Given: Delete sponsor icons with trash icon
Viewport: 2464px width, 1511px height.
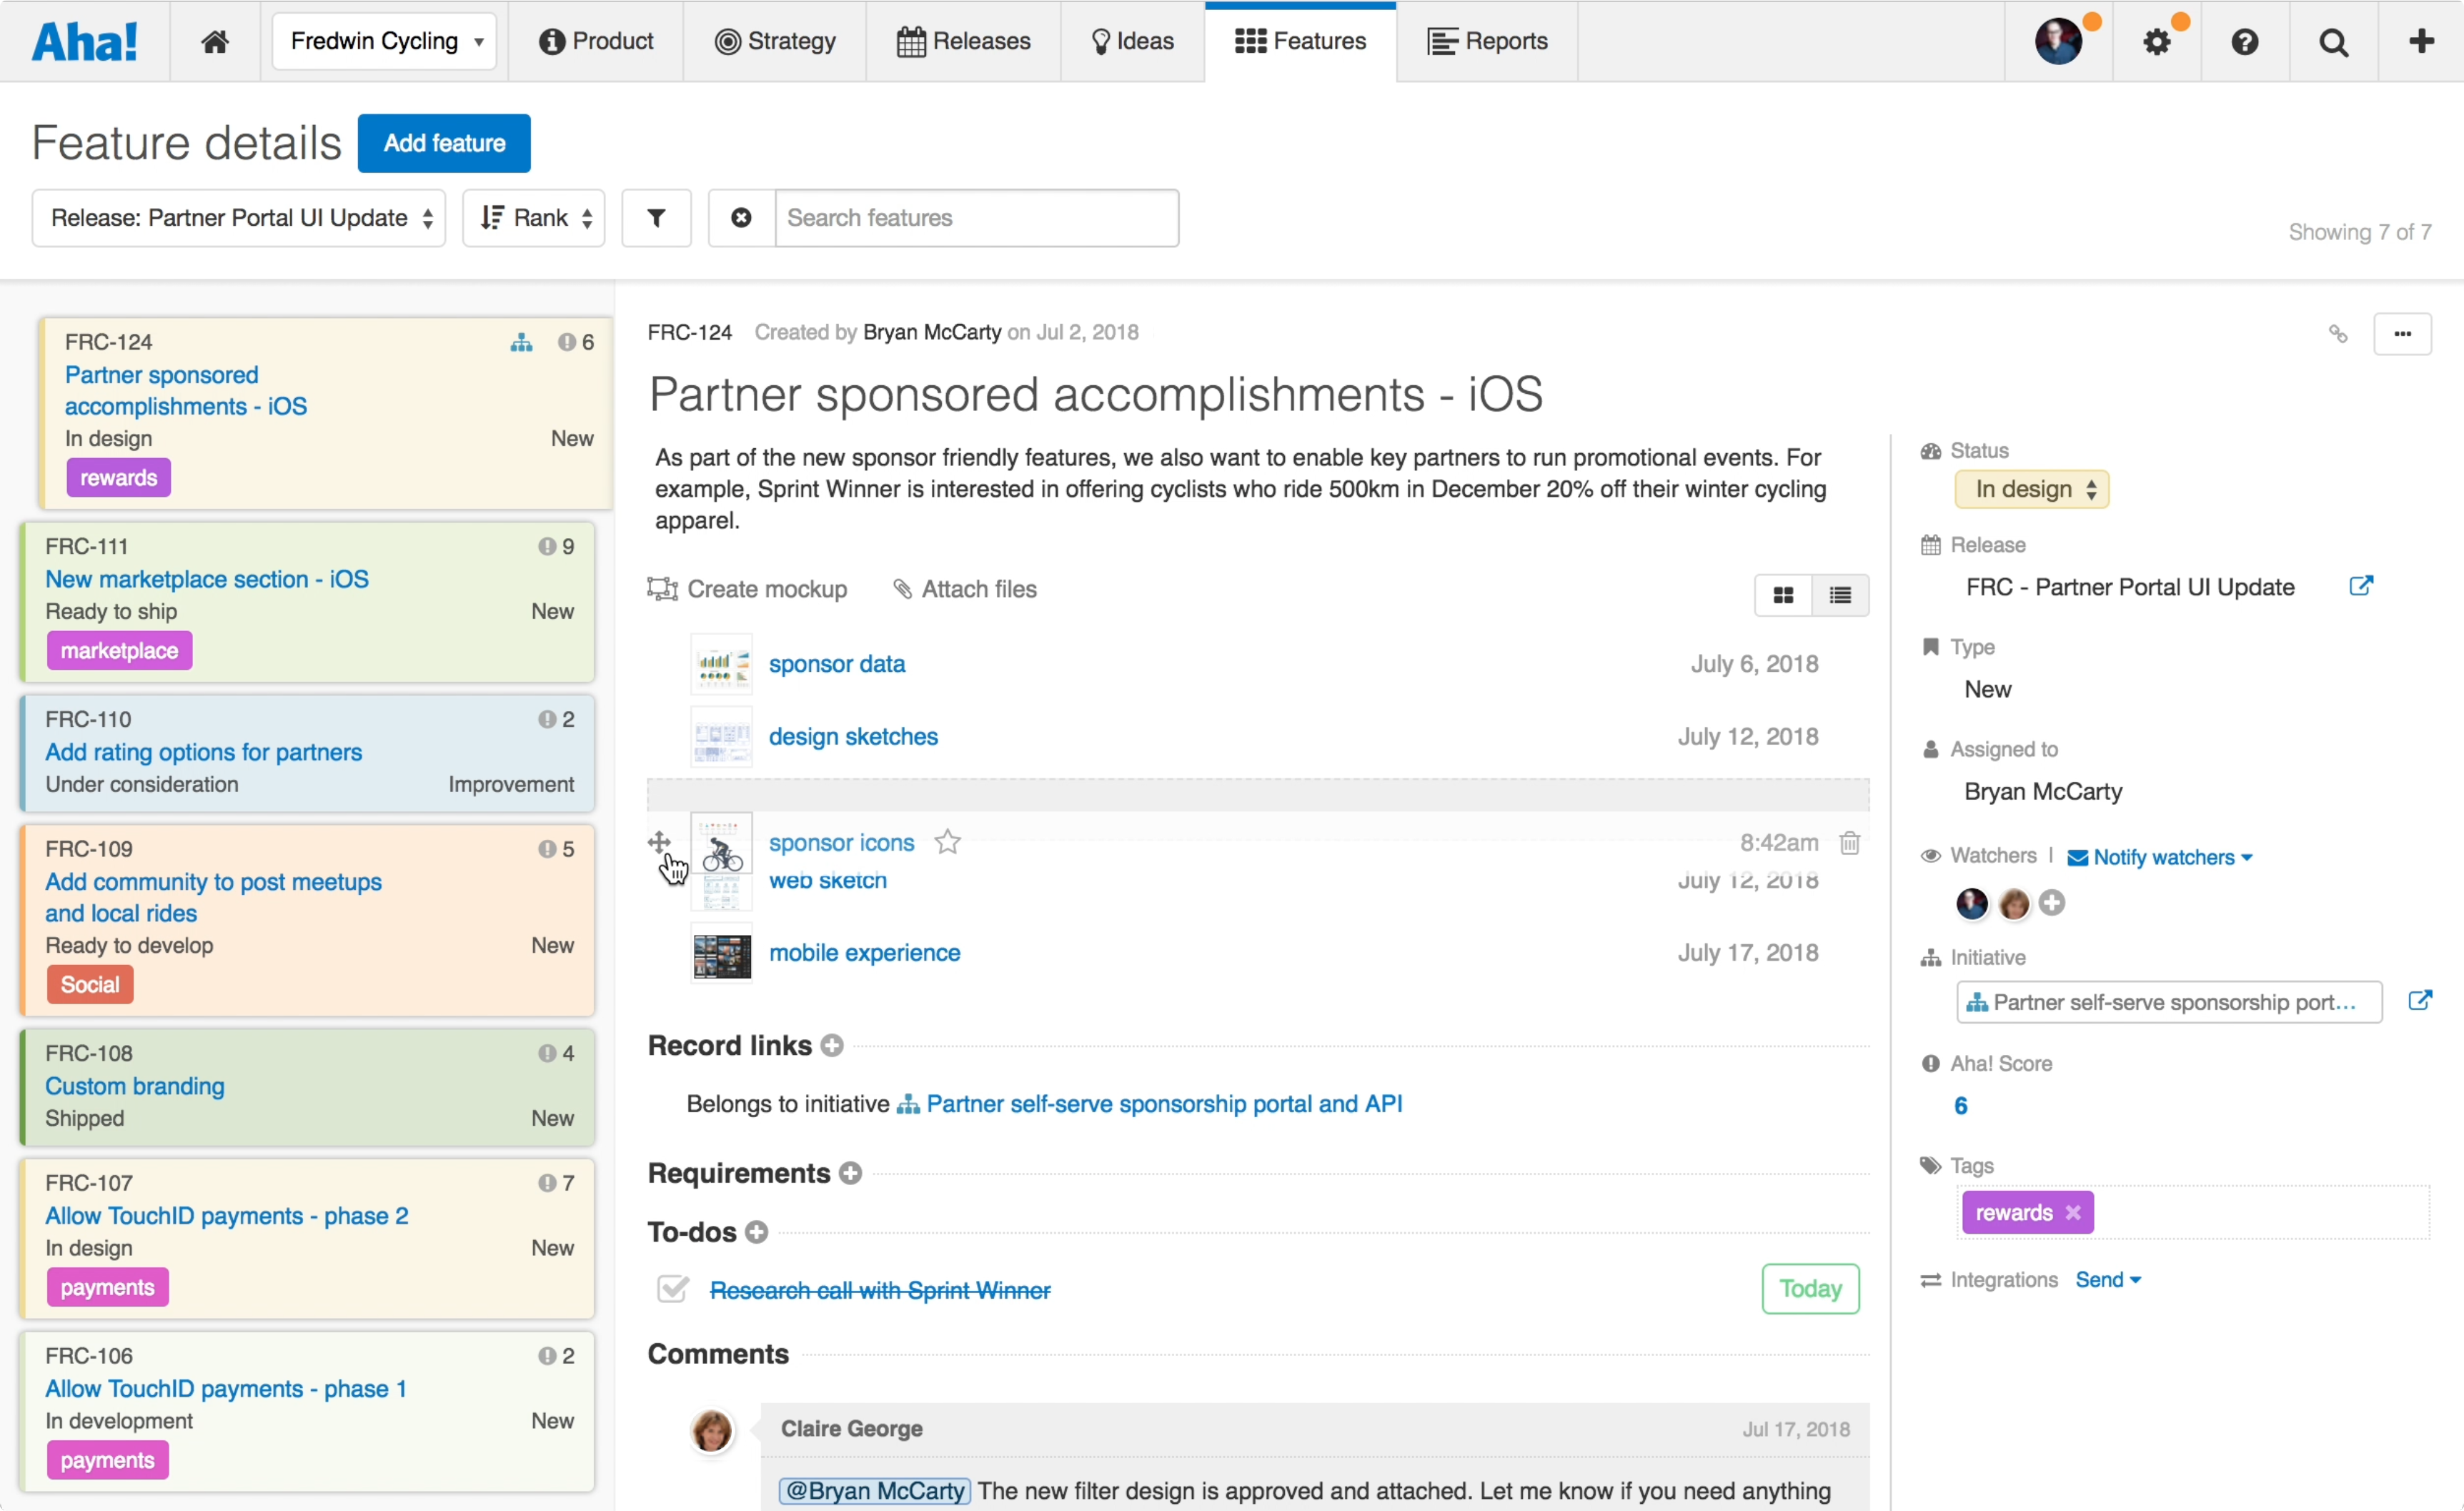Looking at the screenshot, I should (x=1849, y=843).
